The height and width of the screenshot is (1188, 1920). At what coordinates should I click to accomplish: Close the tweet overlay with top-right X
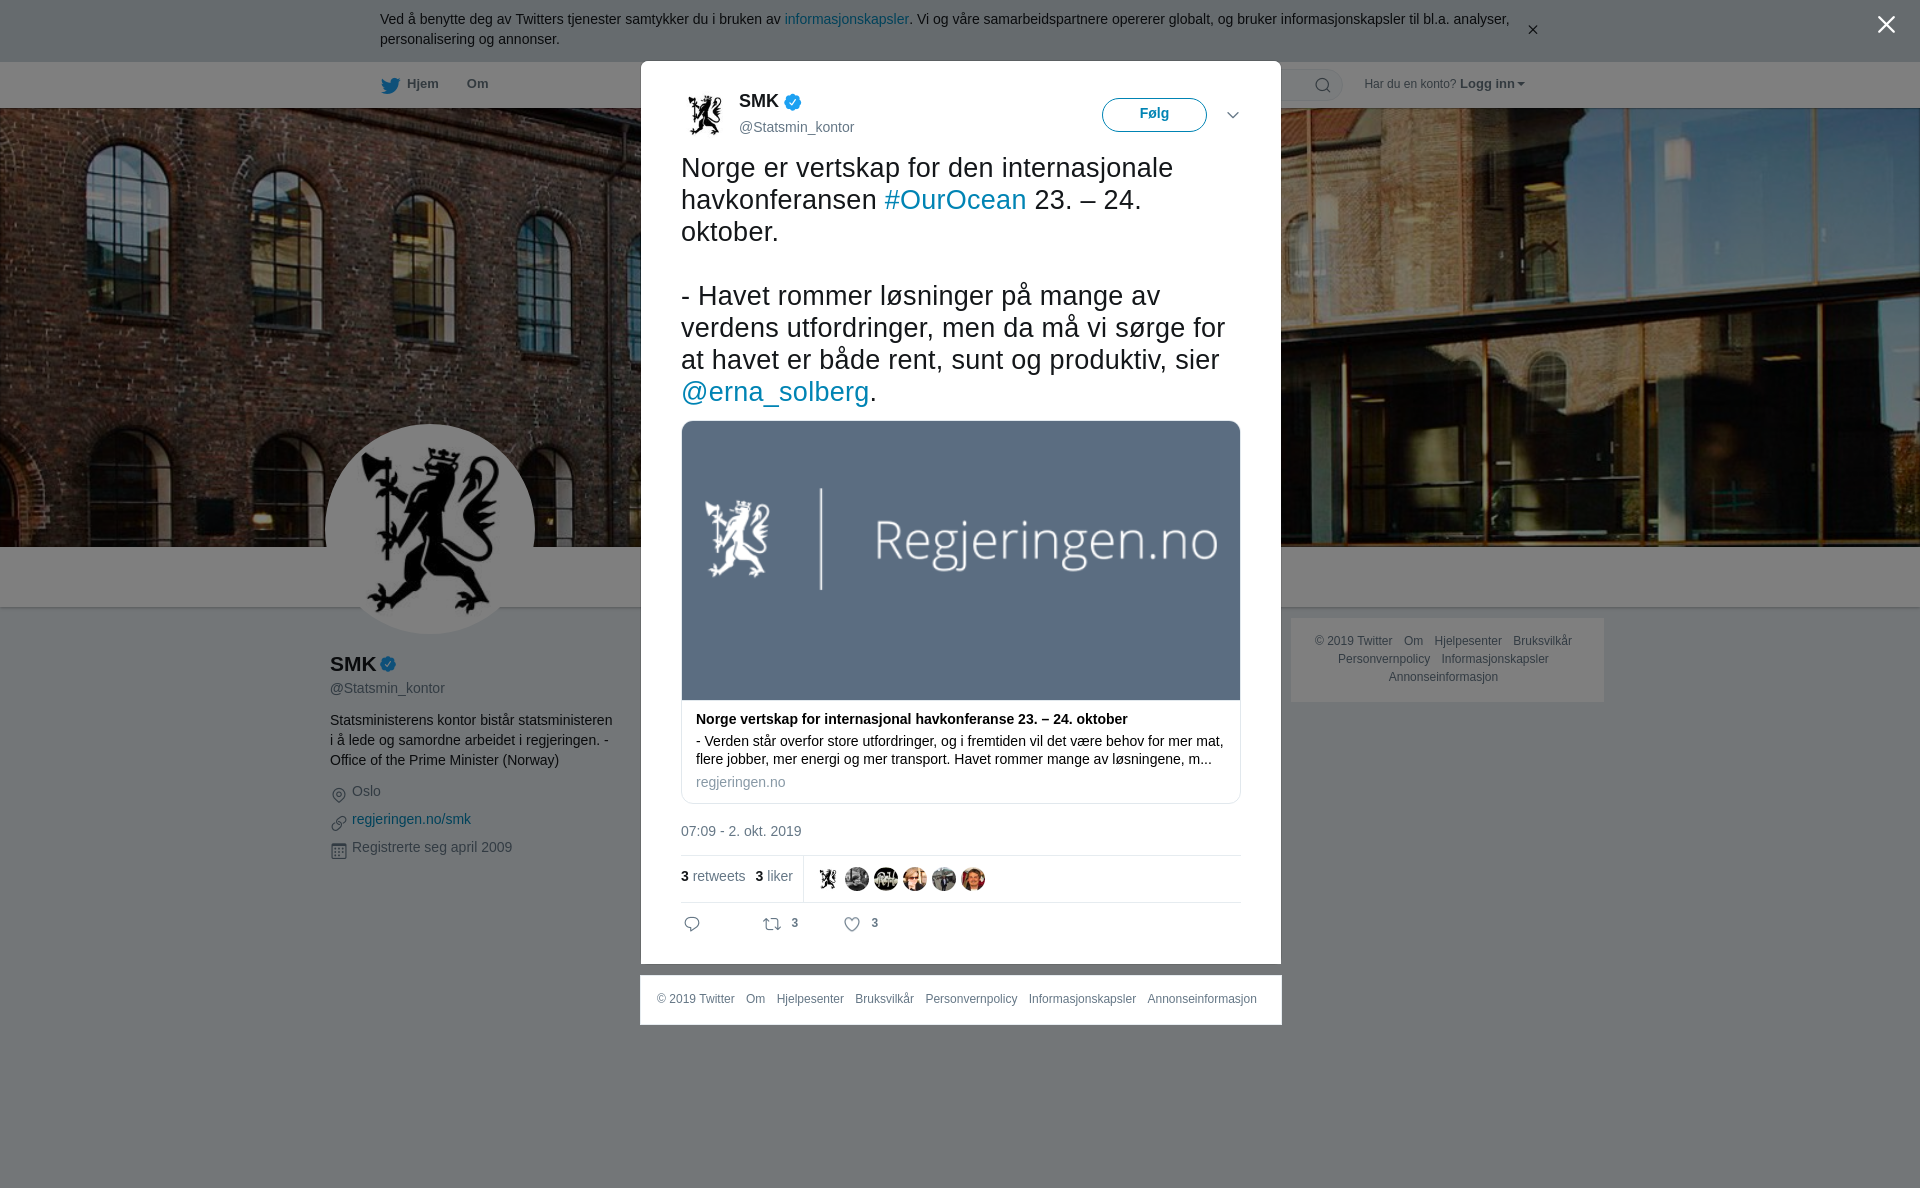point(1886,25)
